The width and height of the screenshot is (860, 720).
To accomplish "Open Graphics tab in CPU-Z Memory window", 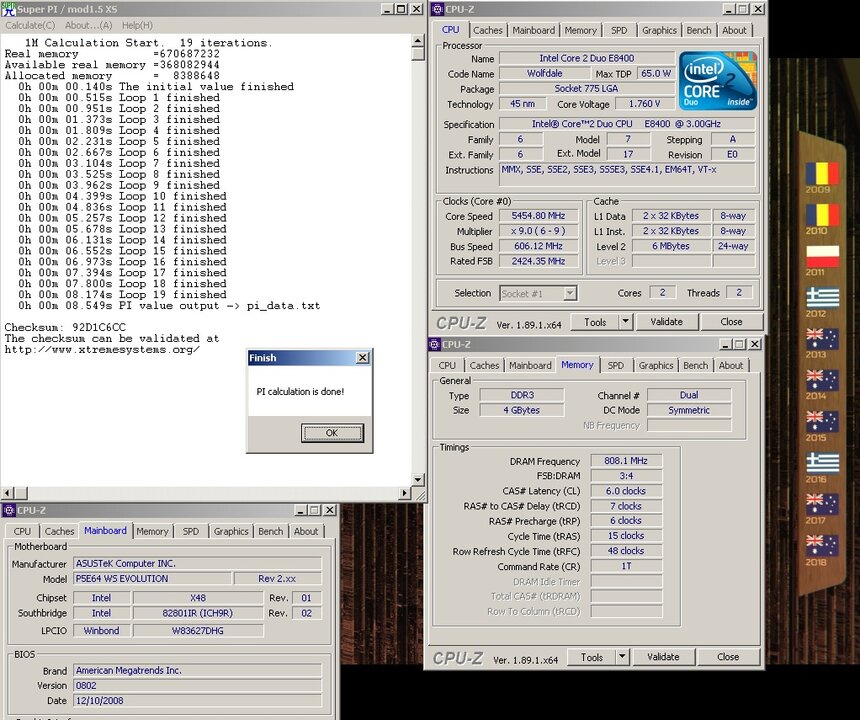I will tap(656, 365).
